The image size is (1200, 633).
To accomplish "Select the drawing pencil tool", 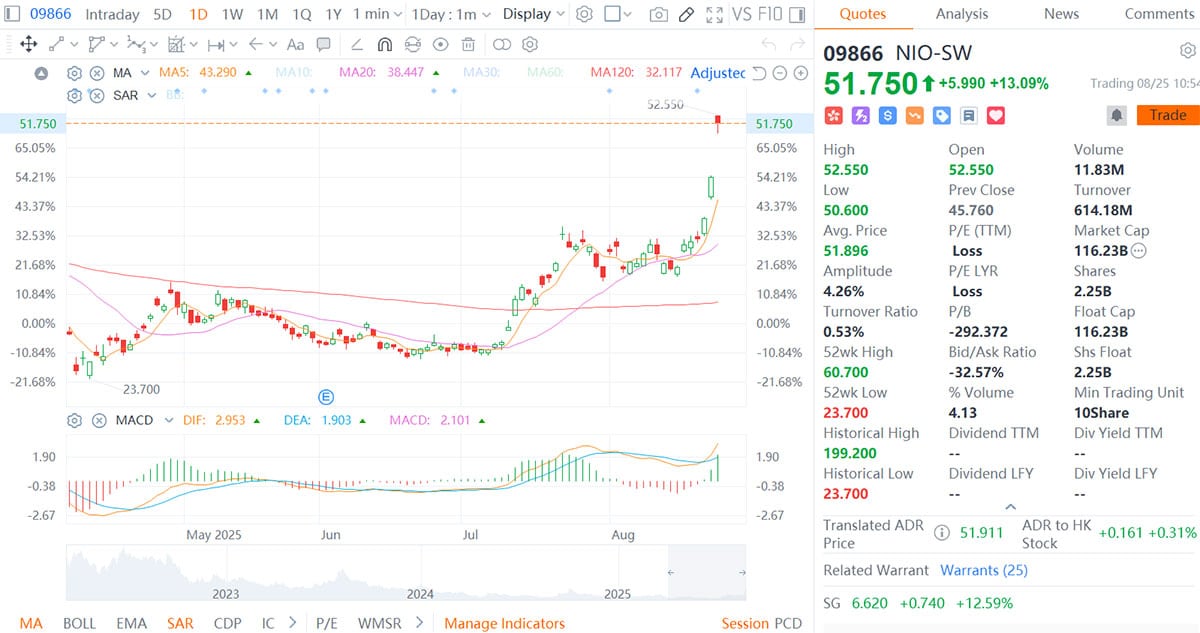I will point(685,14).
